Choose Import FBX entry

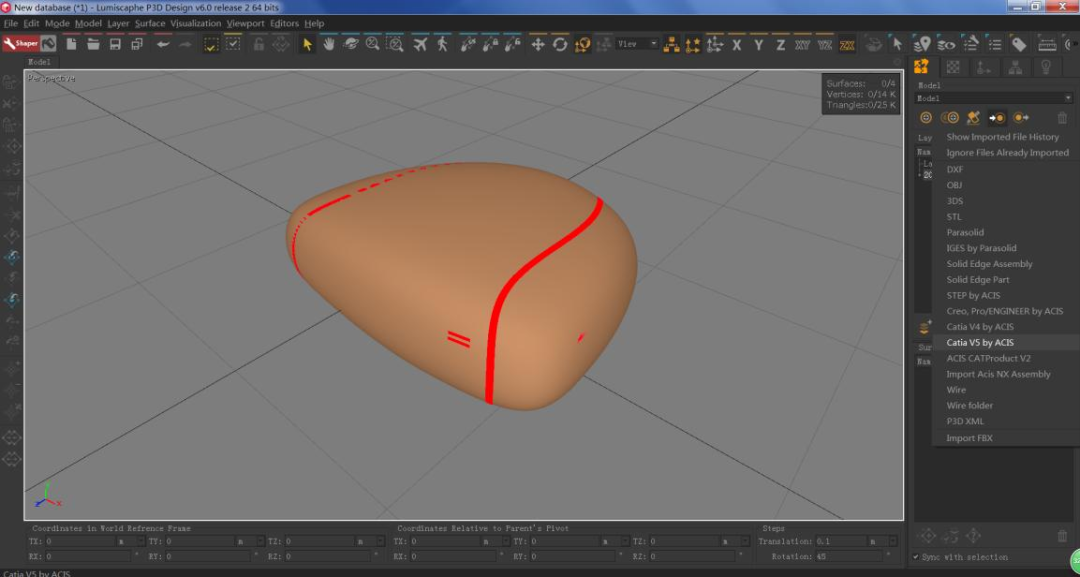tap(969, 438)
